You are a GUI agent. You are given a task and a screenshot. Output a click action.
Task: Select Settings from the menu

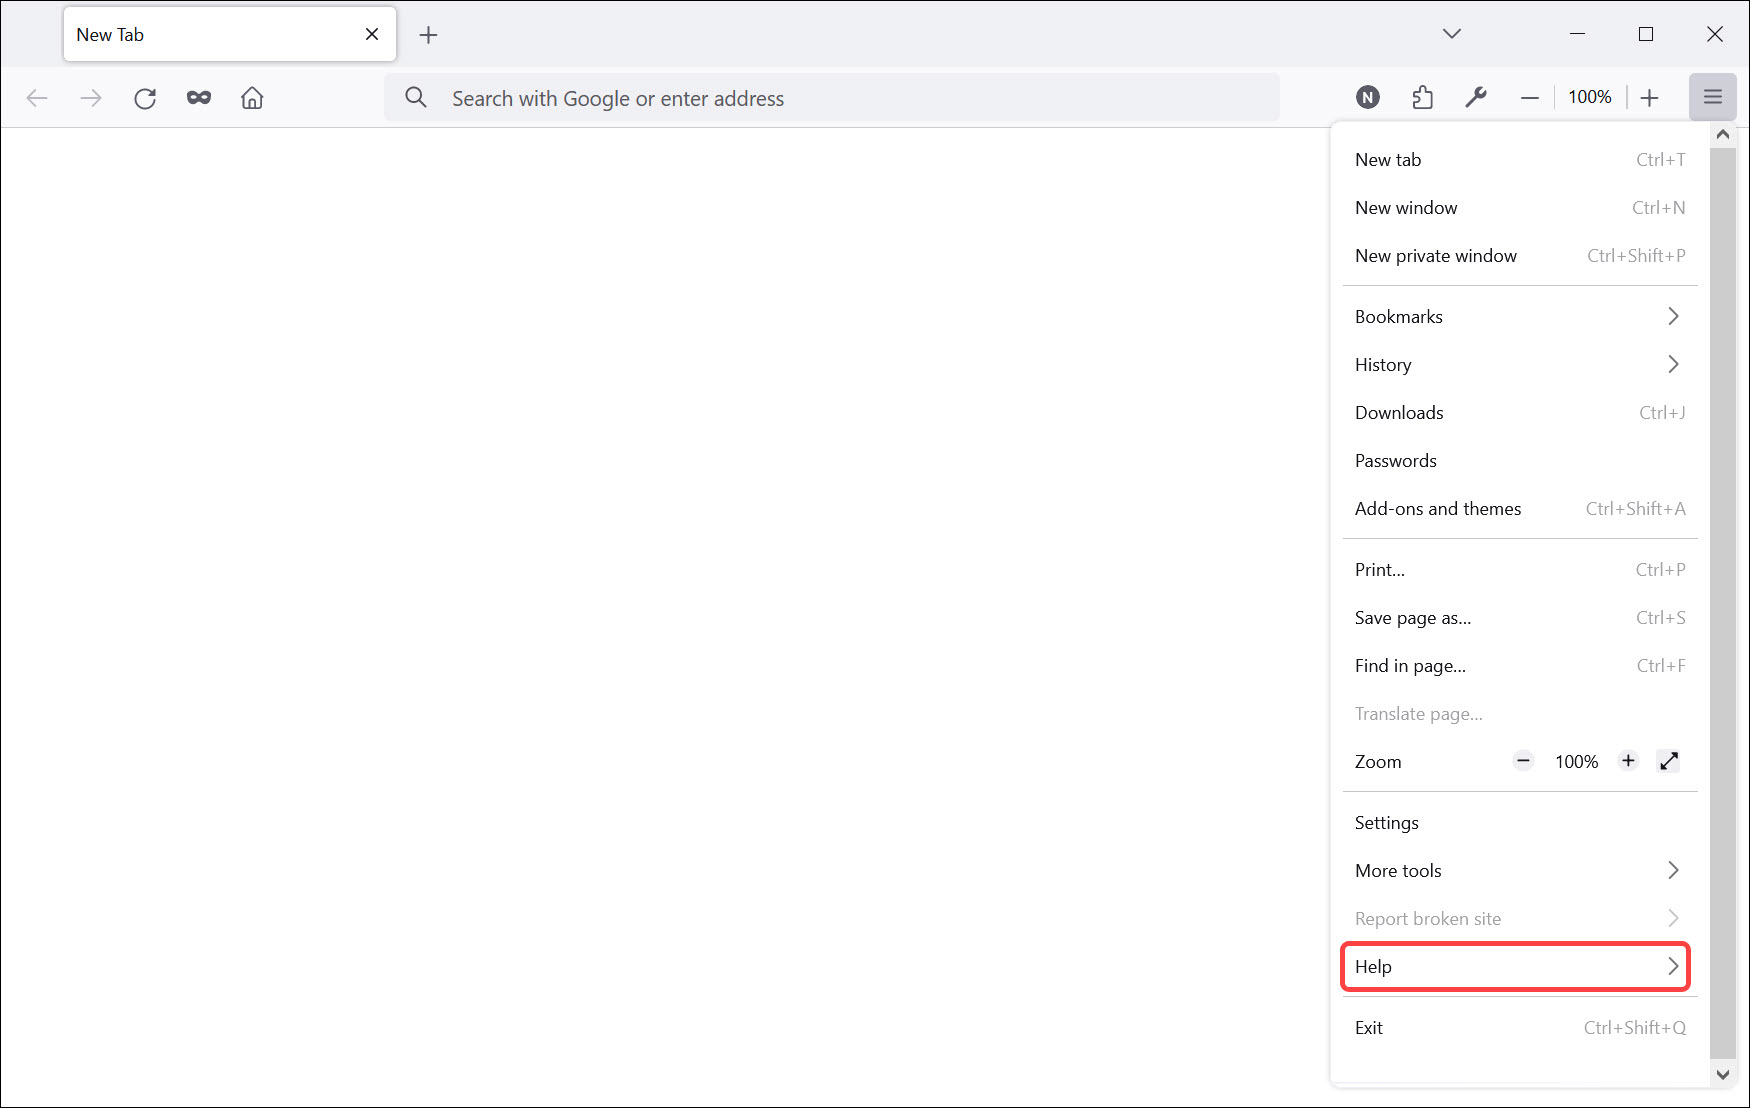[1386, 822]
